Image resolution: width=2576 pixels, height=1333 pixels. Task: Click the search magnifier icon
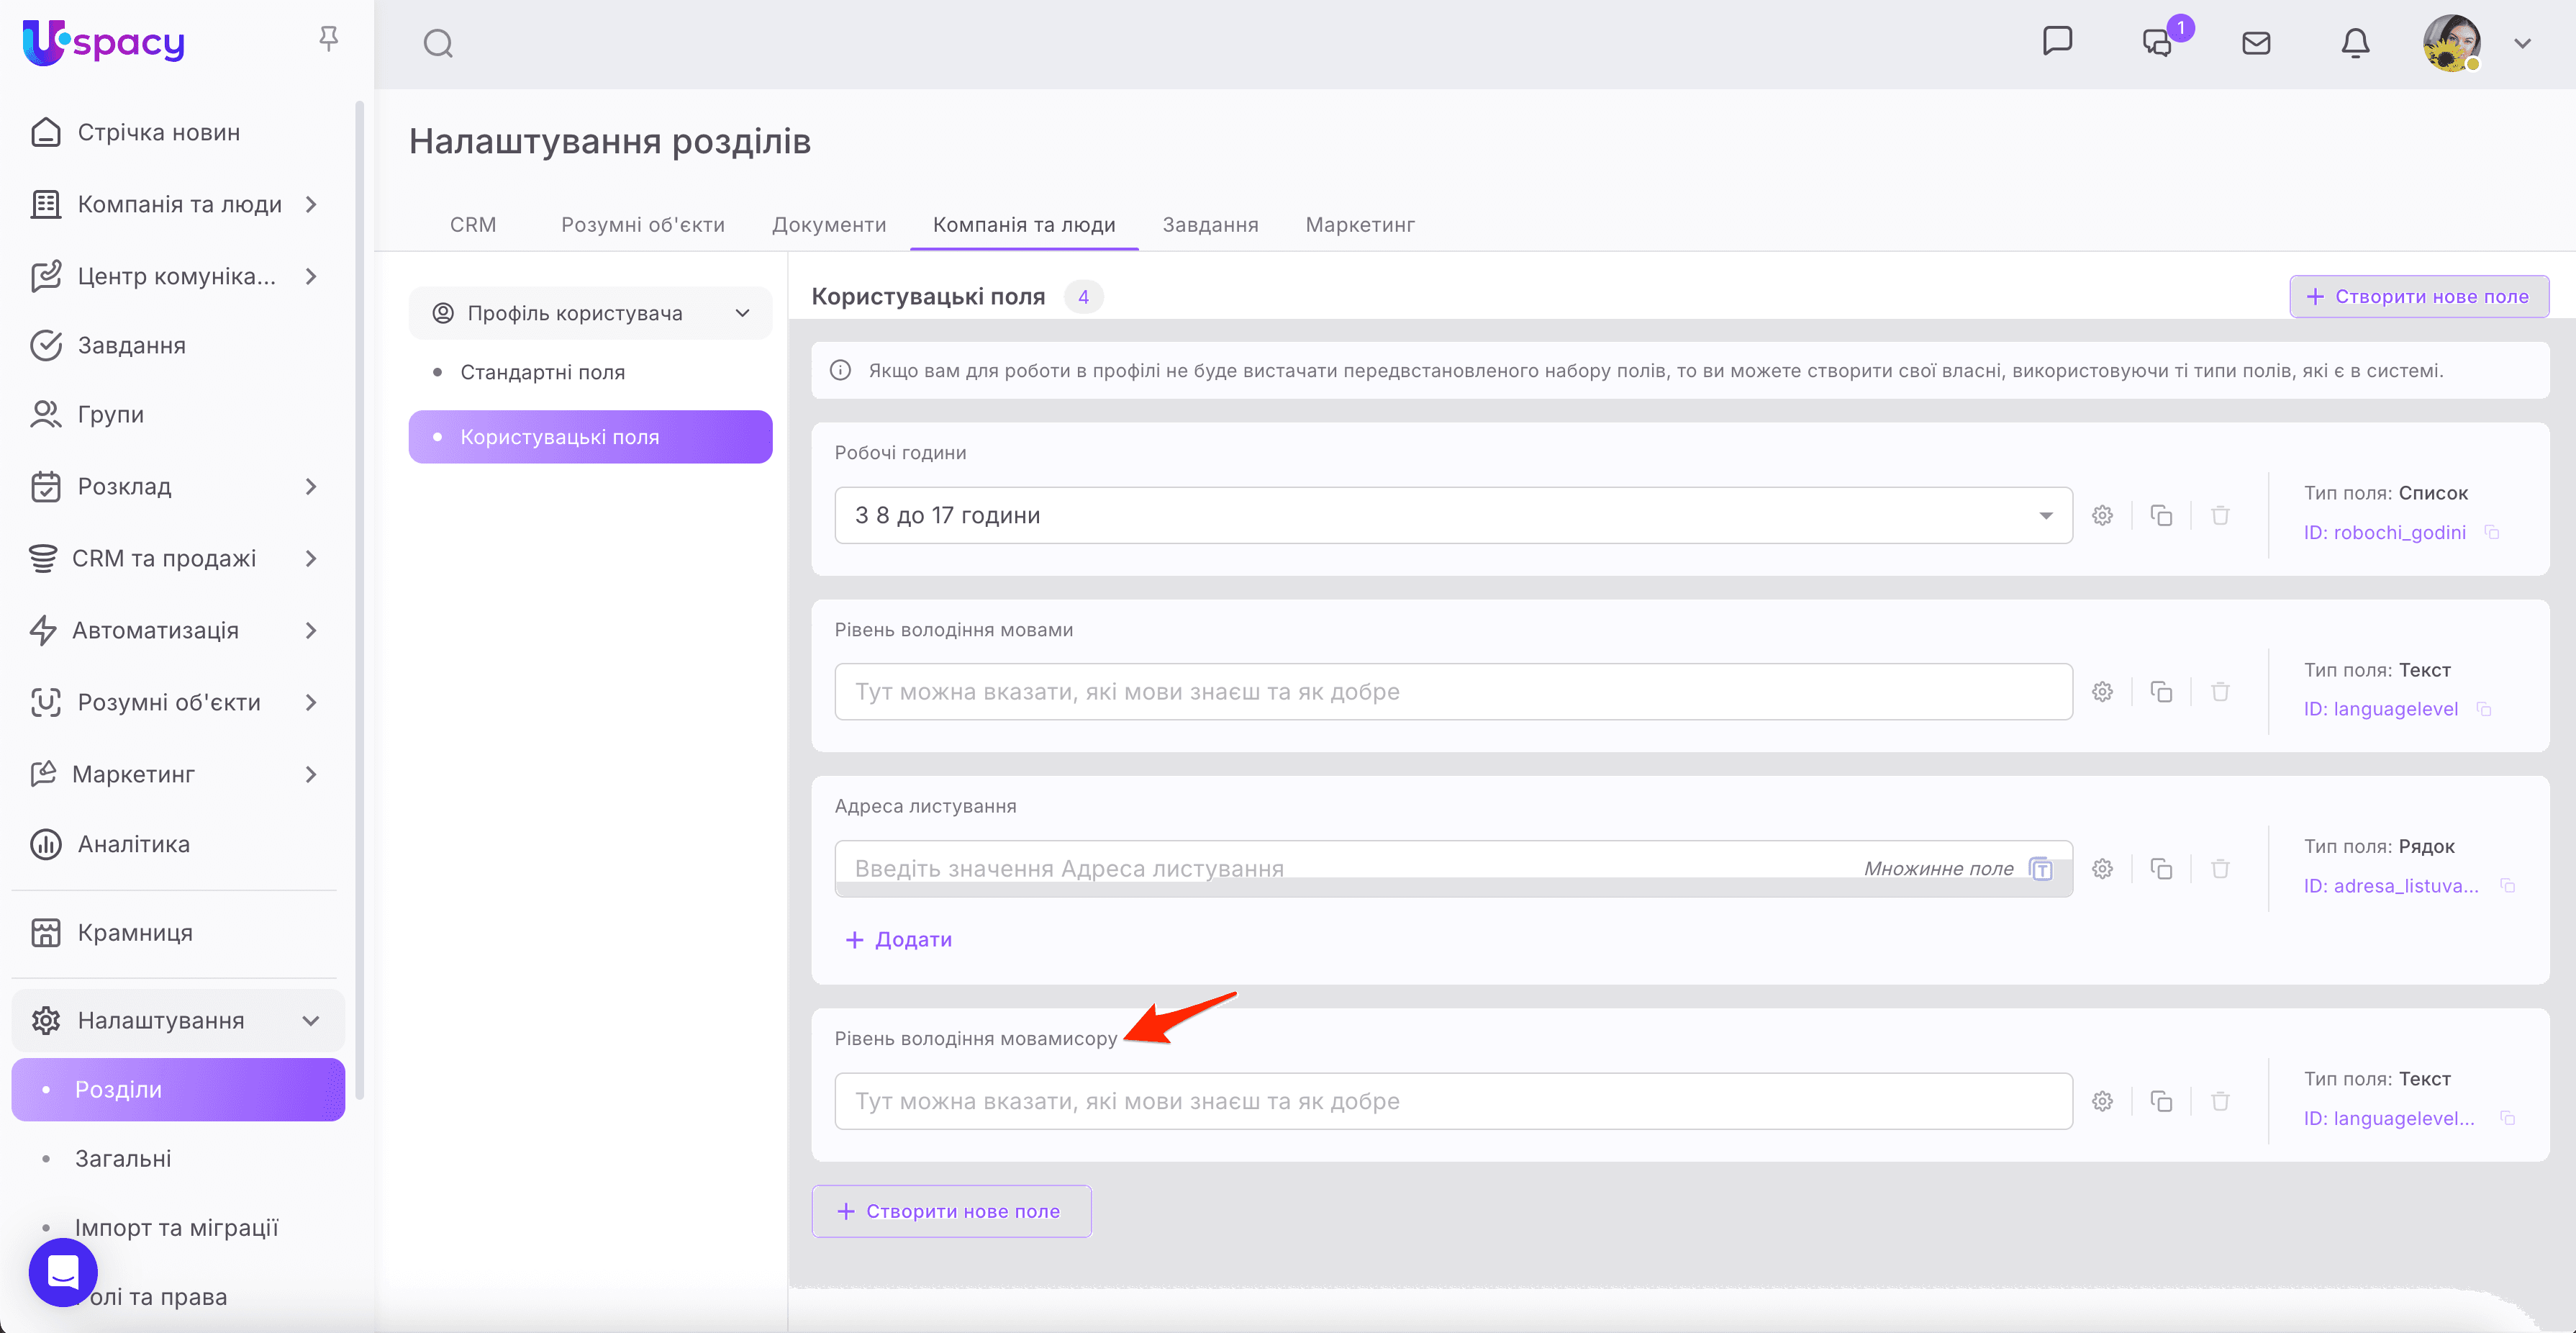click(x=438, y=43)
